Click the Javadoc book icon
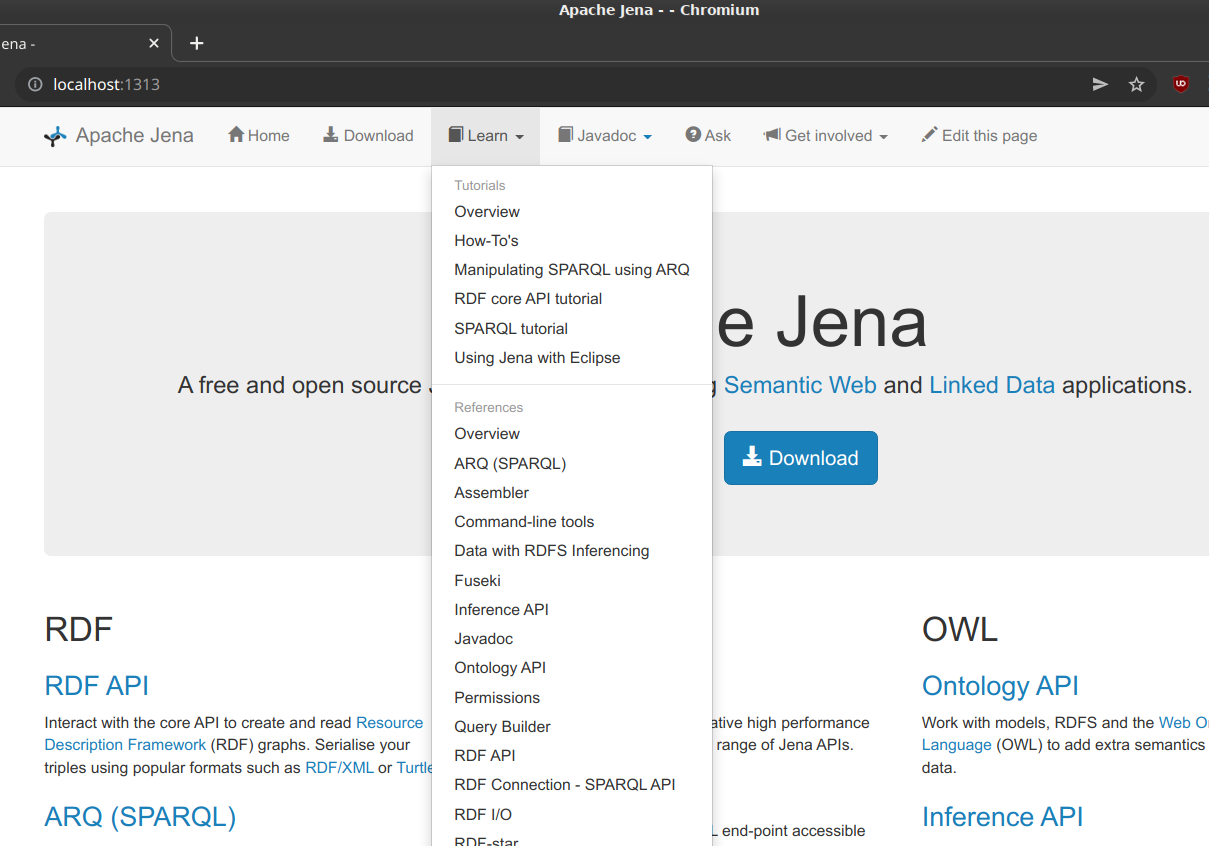1209x846 pixels. [565, 135]
